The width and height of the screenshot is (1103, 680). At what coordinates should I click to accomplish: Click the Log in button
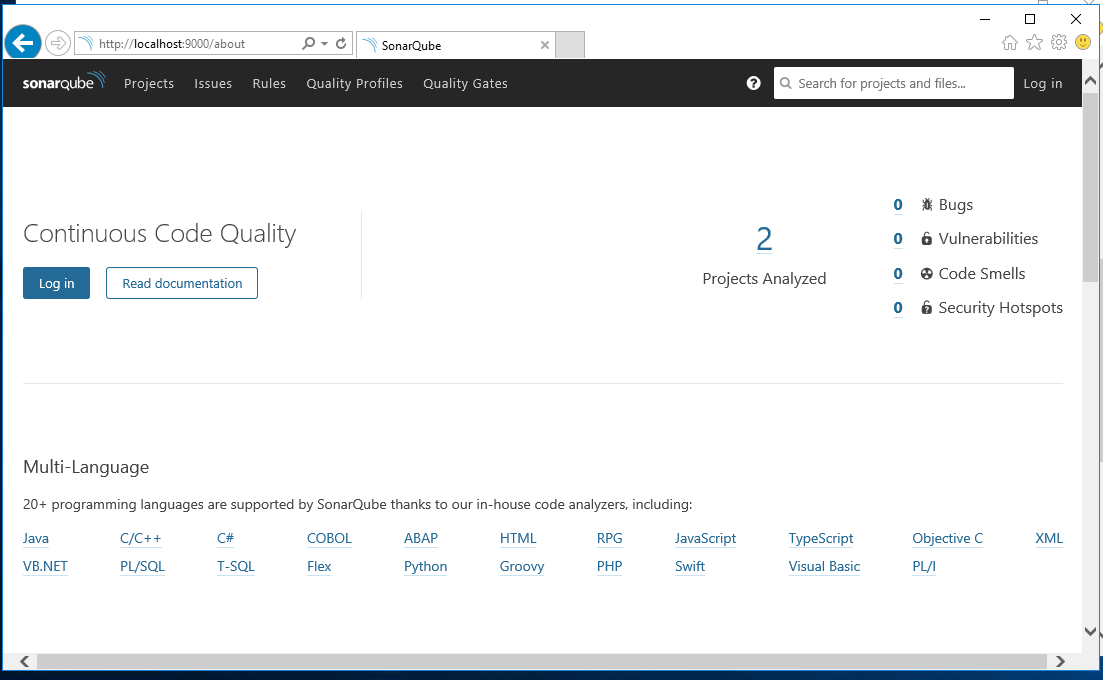pyautogui.click(x=56, y=283)
